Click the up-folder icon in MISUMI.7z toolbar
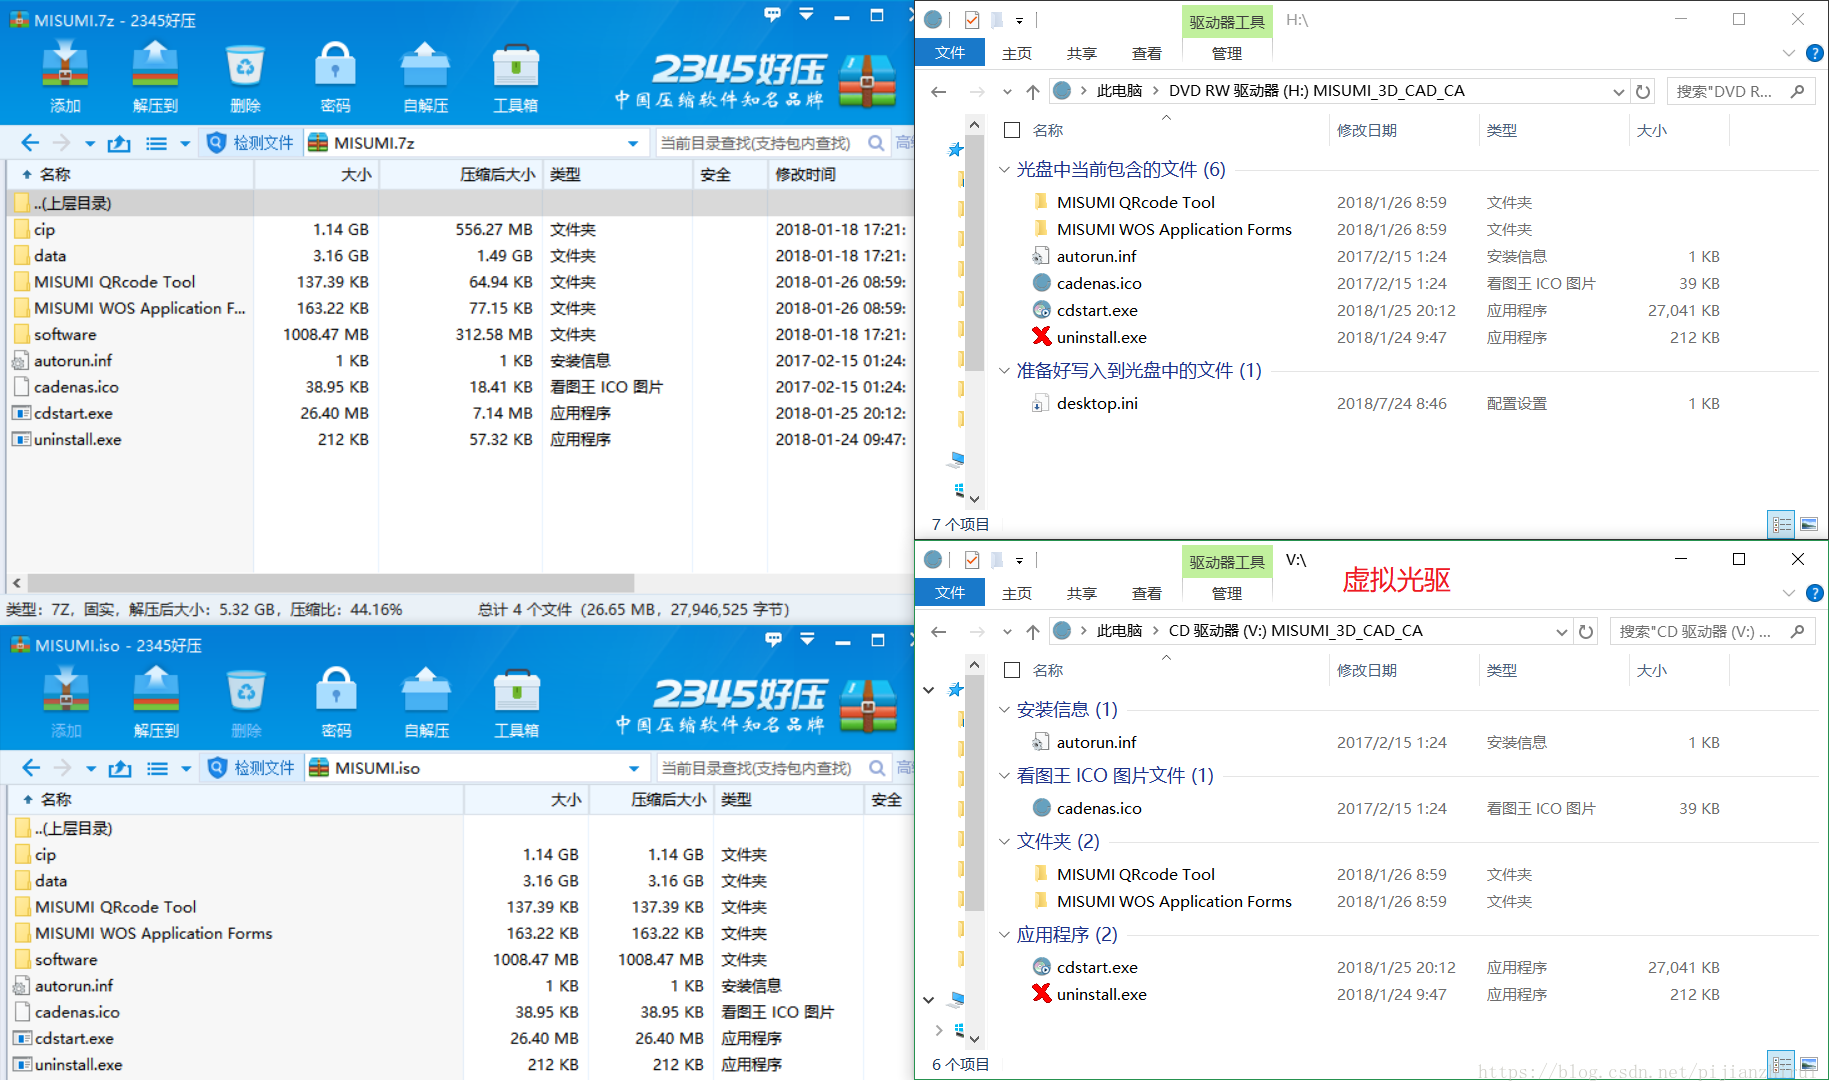The width and height of the screenshot is (1829, 1092). click(119, 143)
